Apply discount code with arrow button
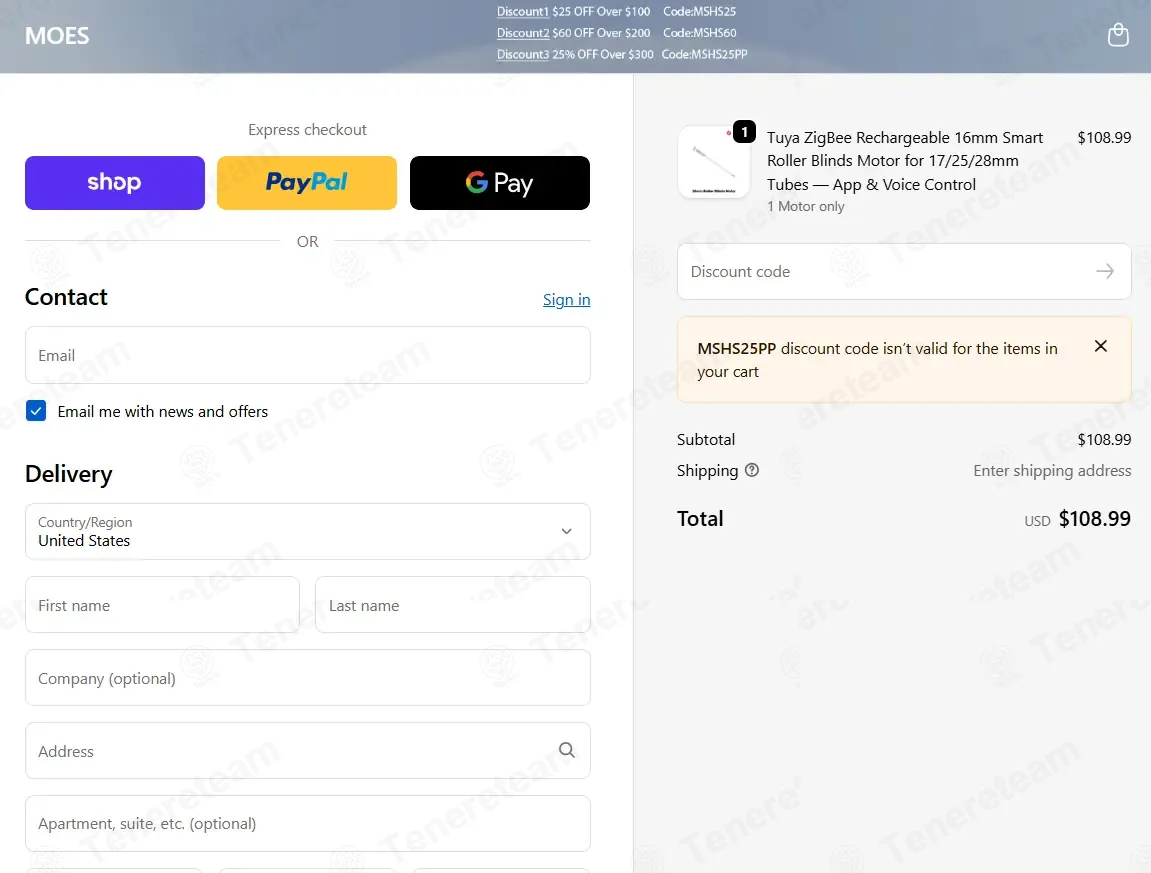1151x873 pixels. pyautogui.click(x=1105, y=272)
